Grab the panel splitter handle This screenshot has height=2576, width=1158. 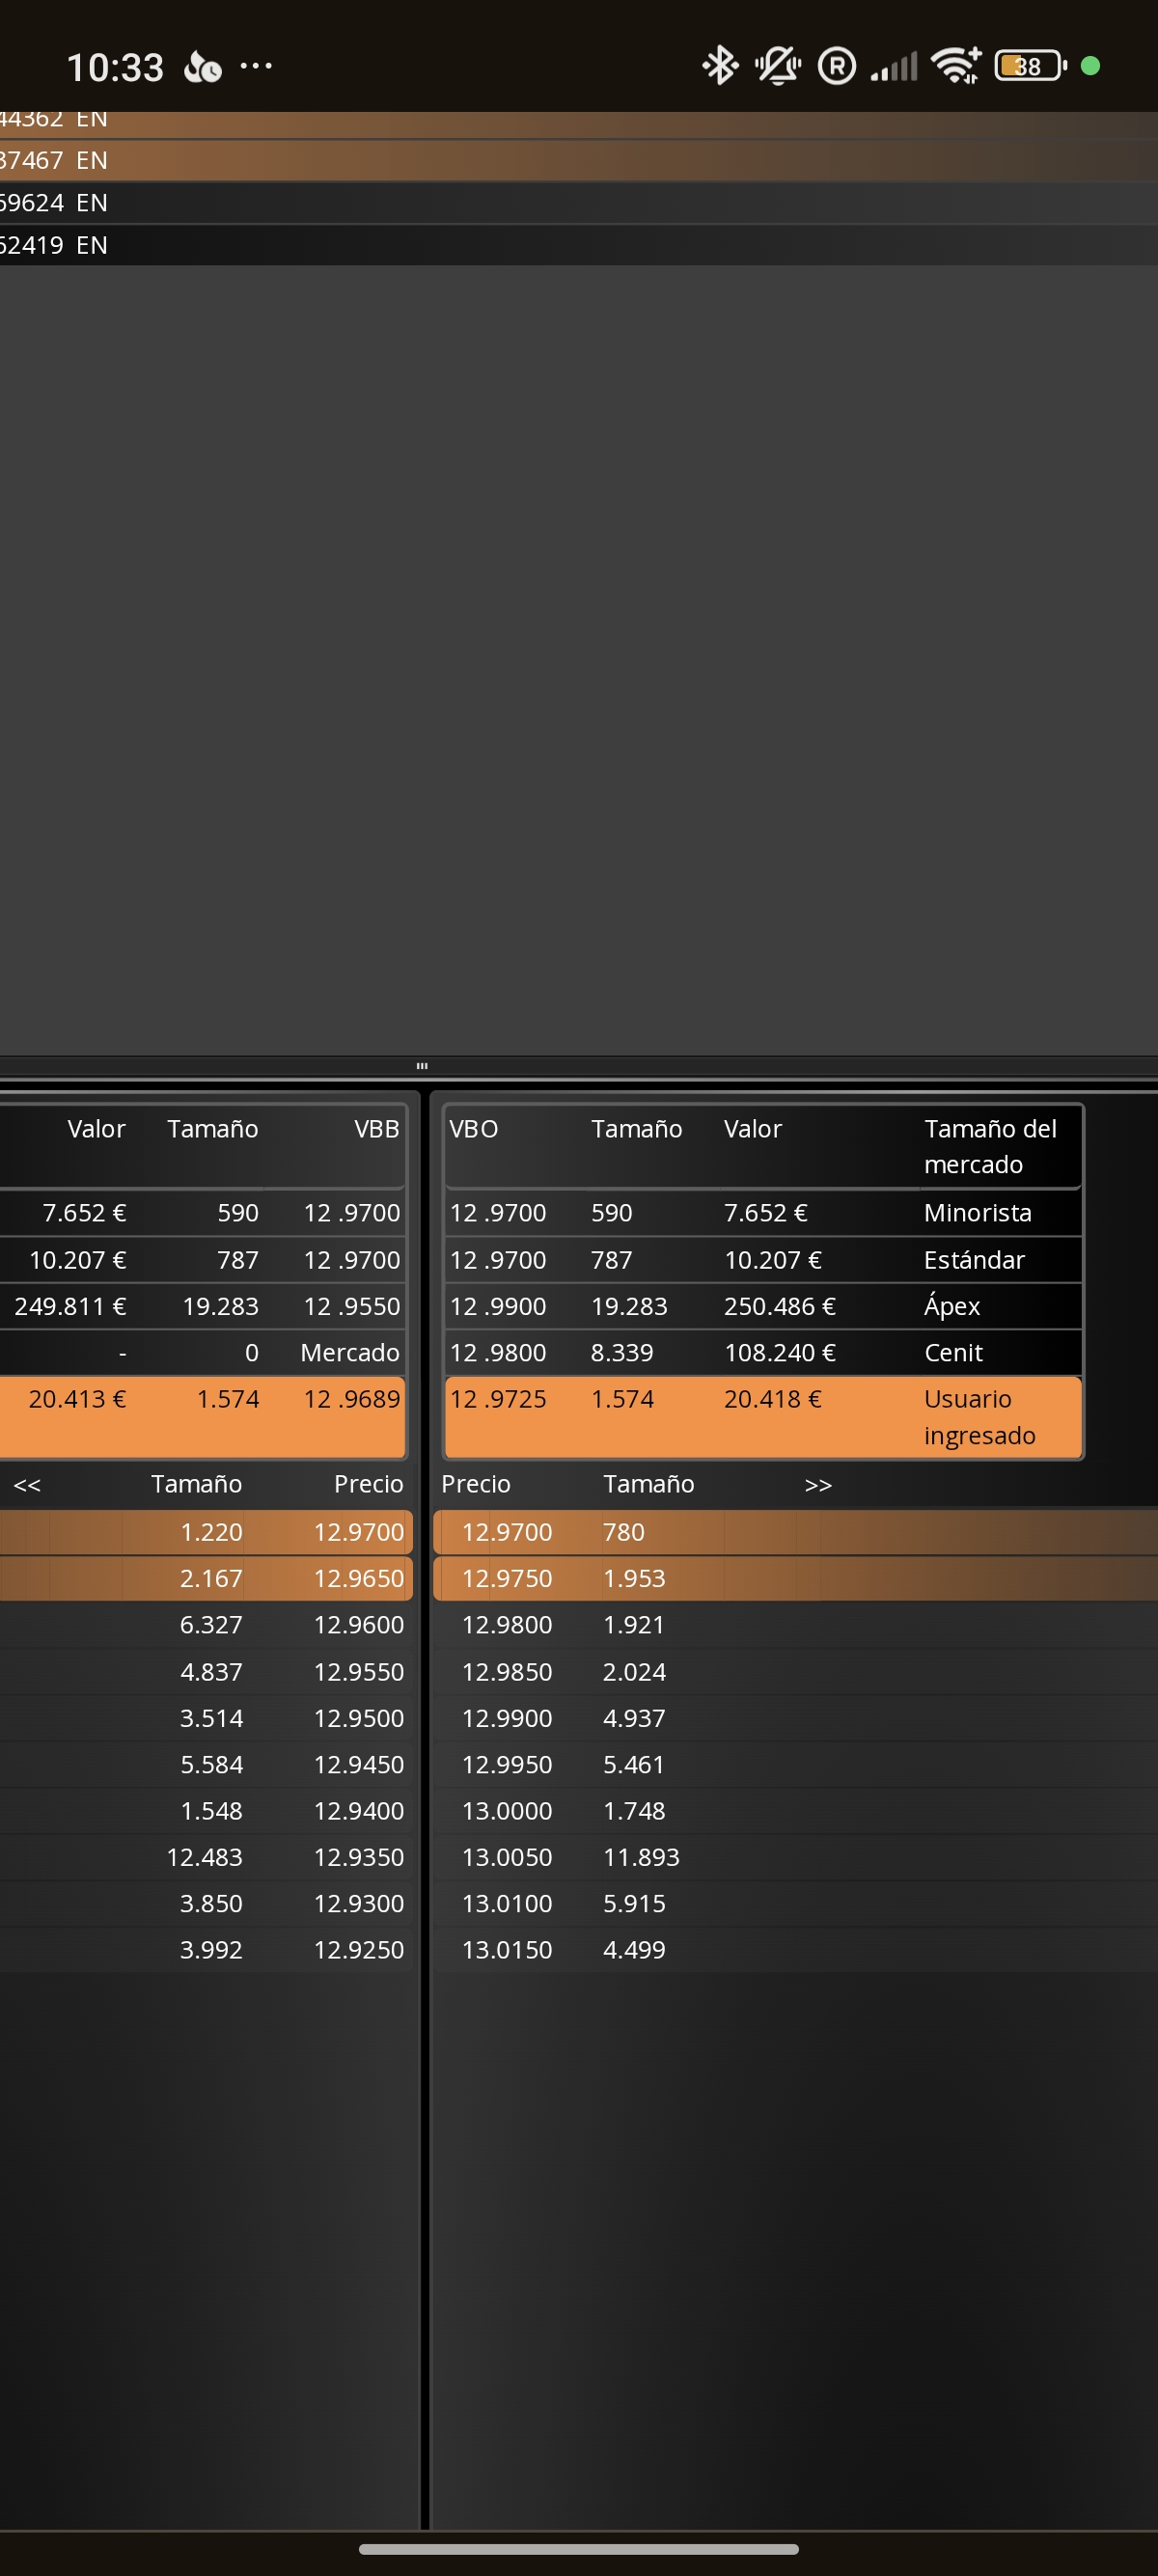pos(422,1066)
